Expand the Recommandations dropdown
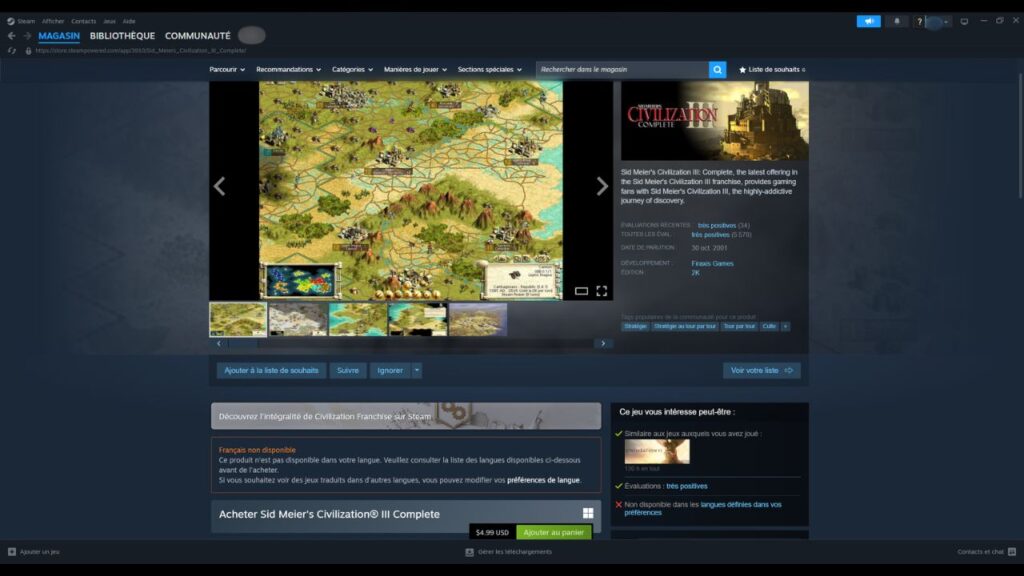This screenshot has height=576, width=1024. [x=288, y=69]
